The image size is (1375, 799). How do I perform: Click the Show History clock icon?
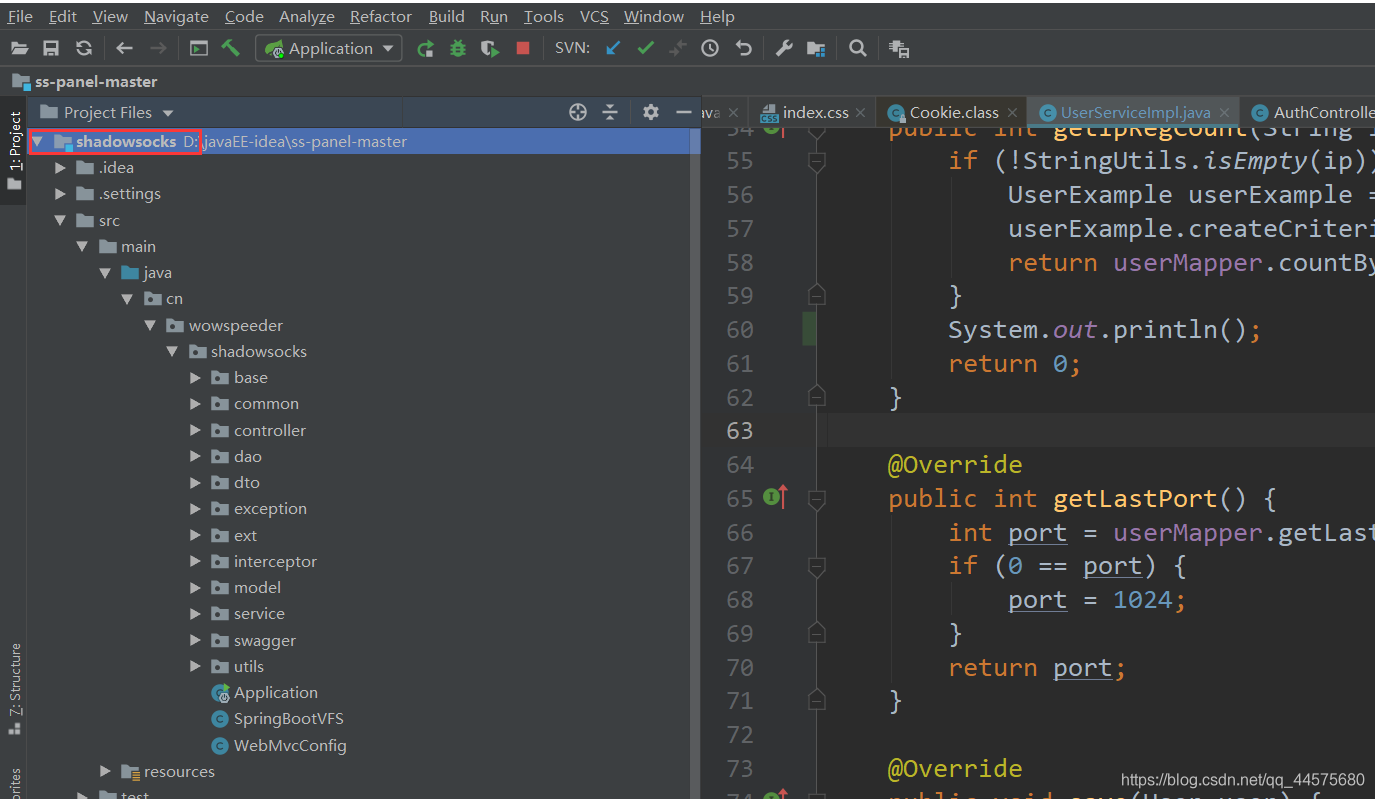[x=710, y=48]
